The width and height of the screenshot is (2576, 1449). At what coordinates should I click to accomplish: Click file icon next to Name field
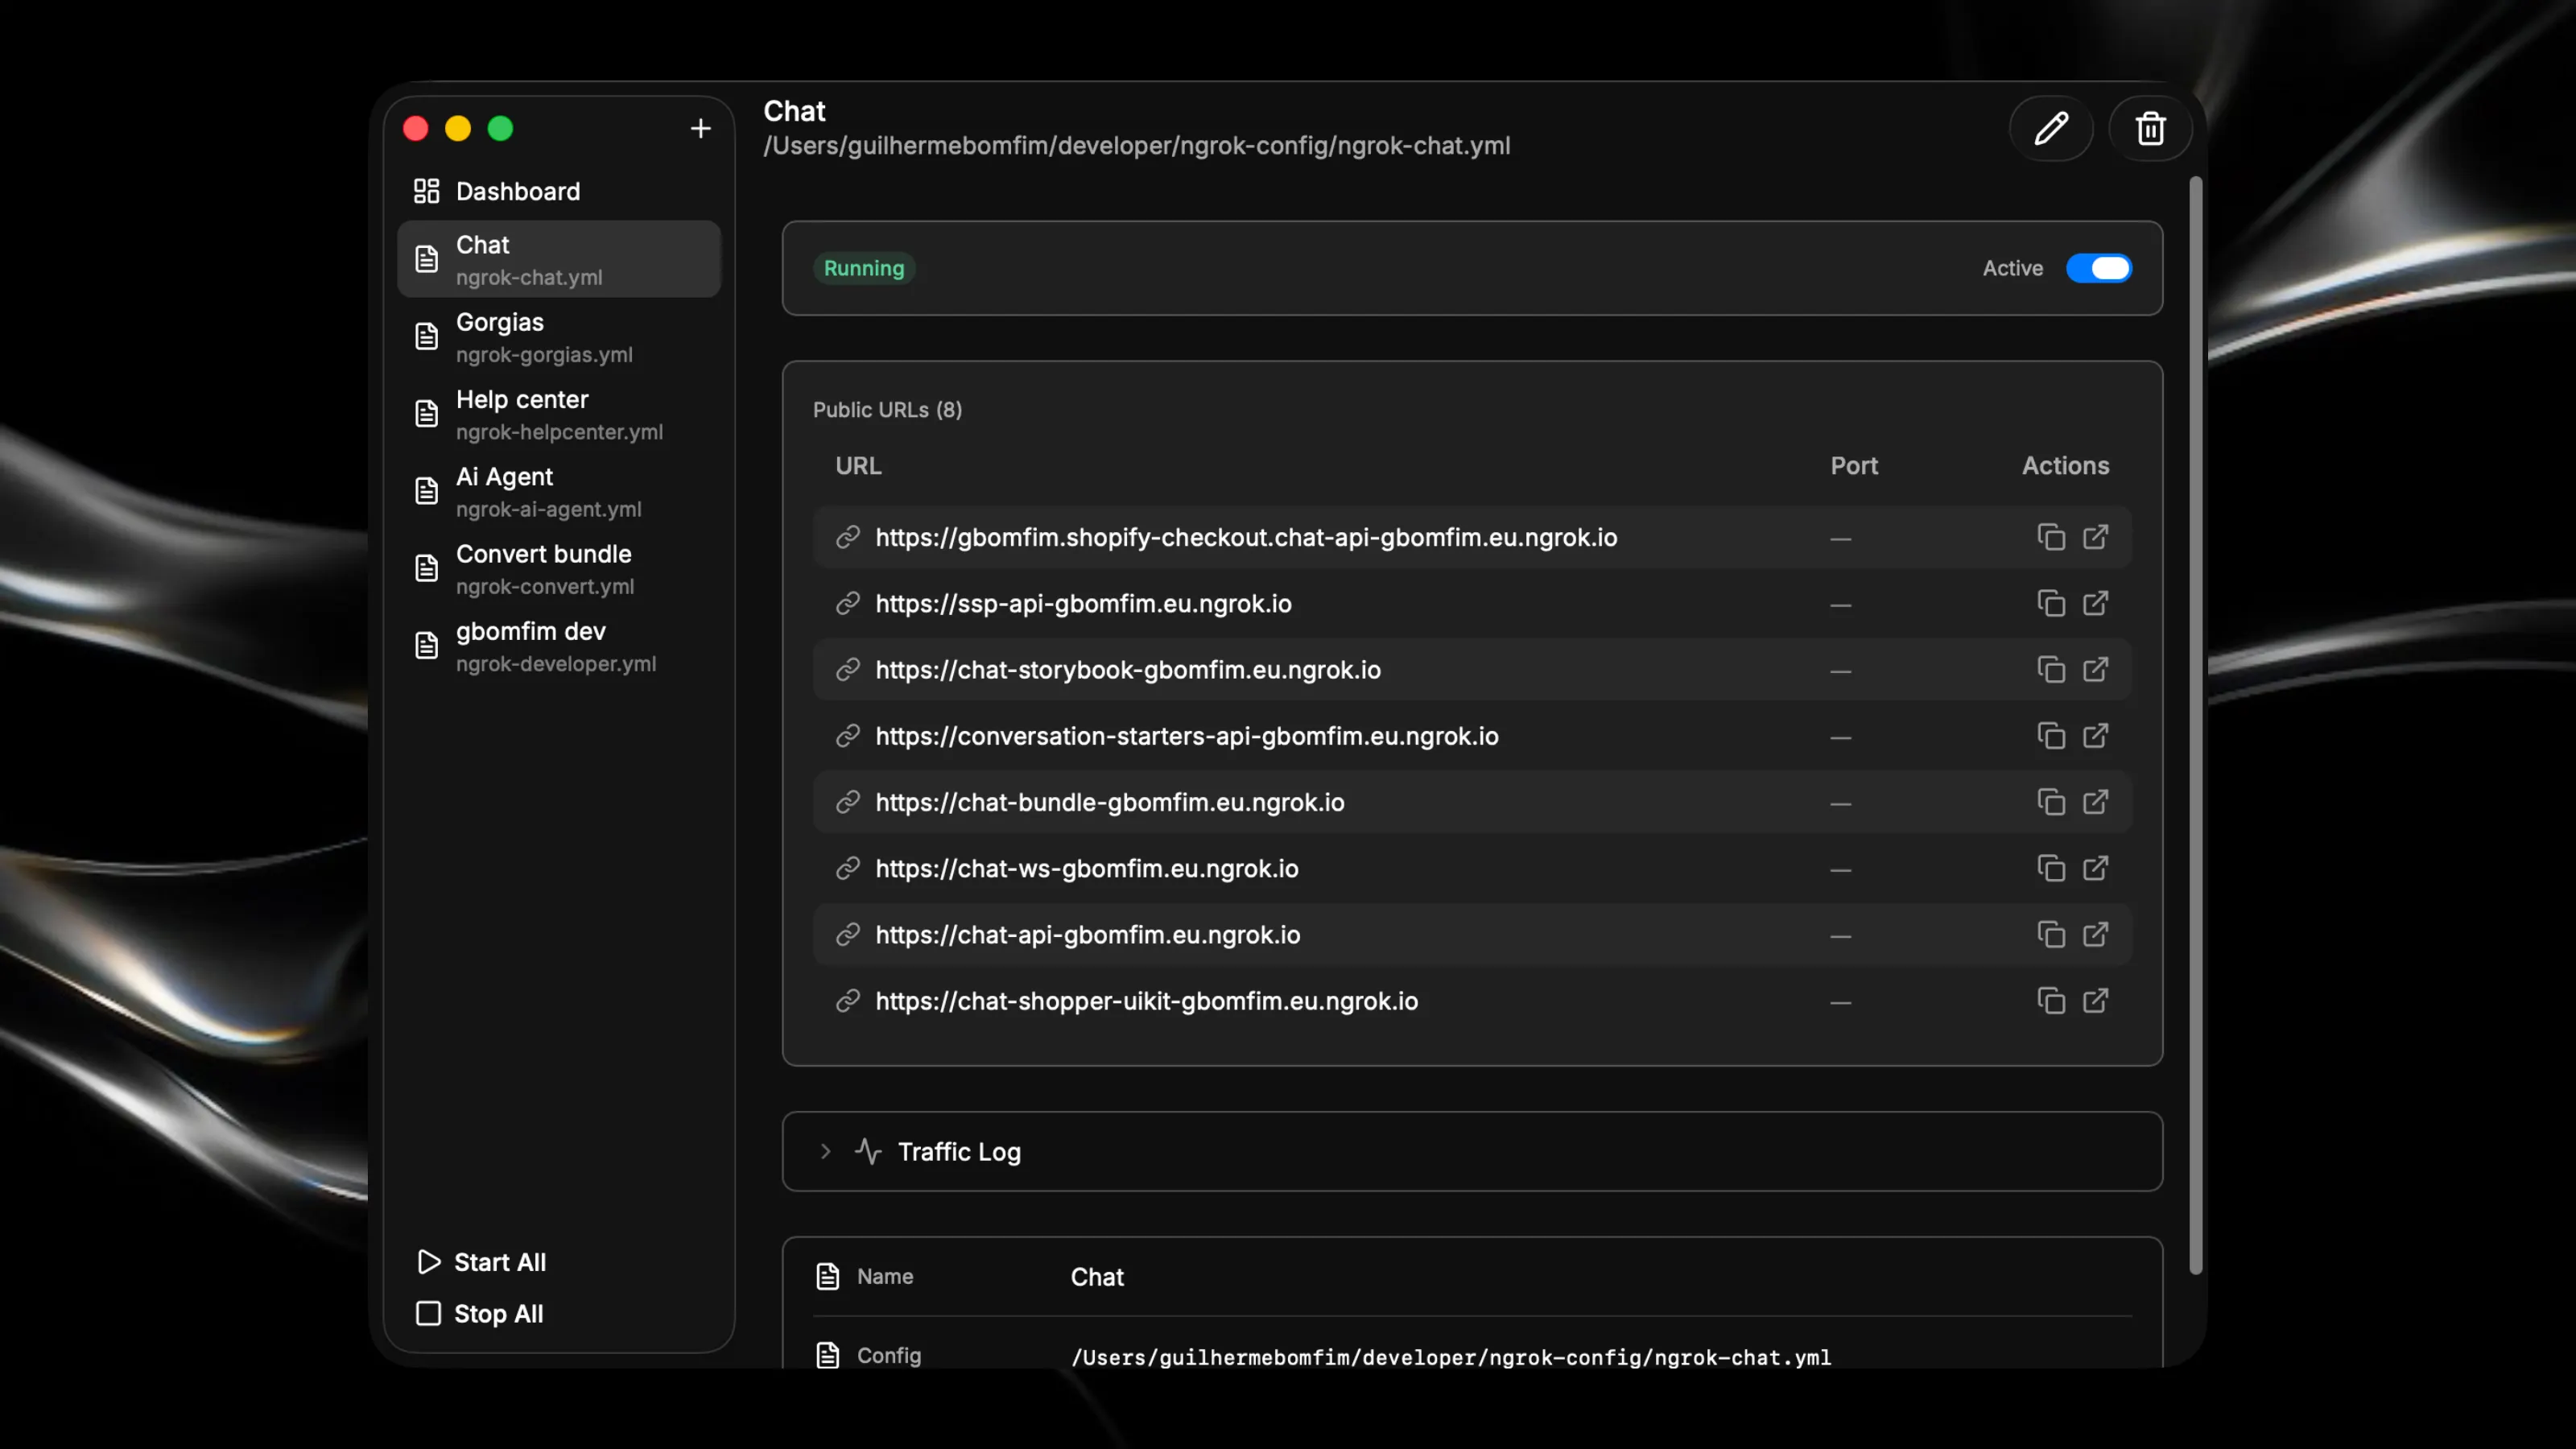828,1277
